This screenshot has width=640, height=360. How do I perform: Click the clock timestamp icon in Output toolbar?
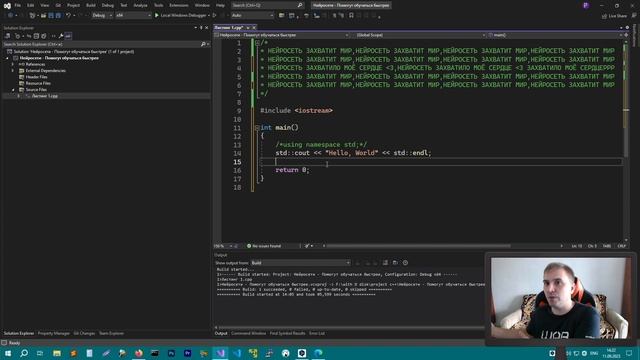pyautogui.click(x=405, y=263)
